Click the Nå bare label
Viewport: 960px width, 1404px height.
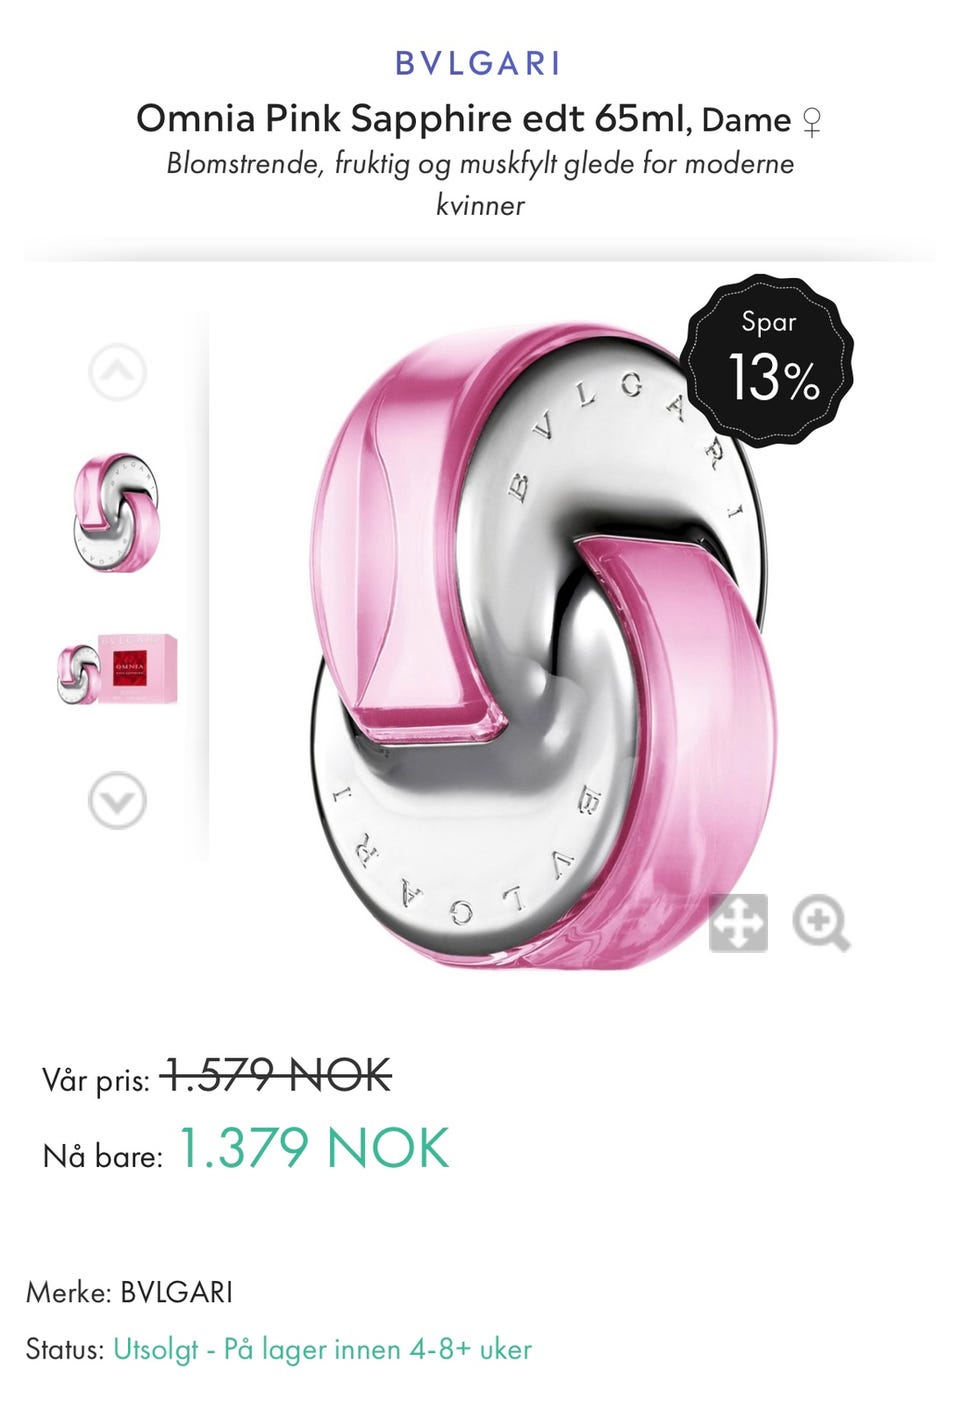click(102, 1156)
